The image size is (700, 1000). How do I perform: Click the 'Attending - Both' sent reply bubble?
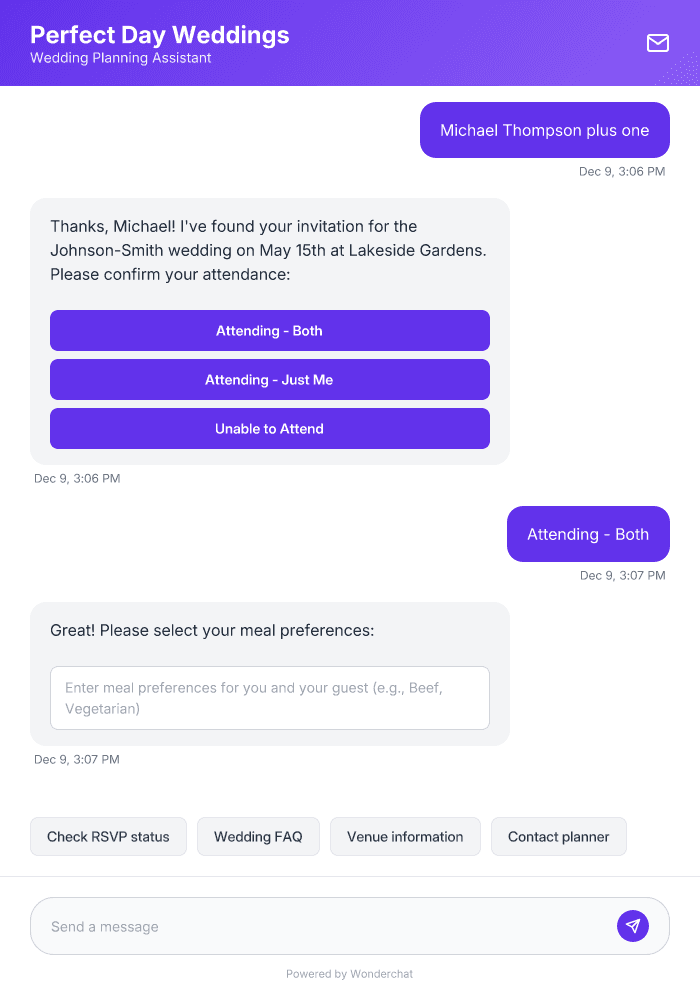588,534
